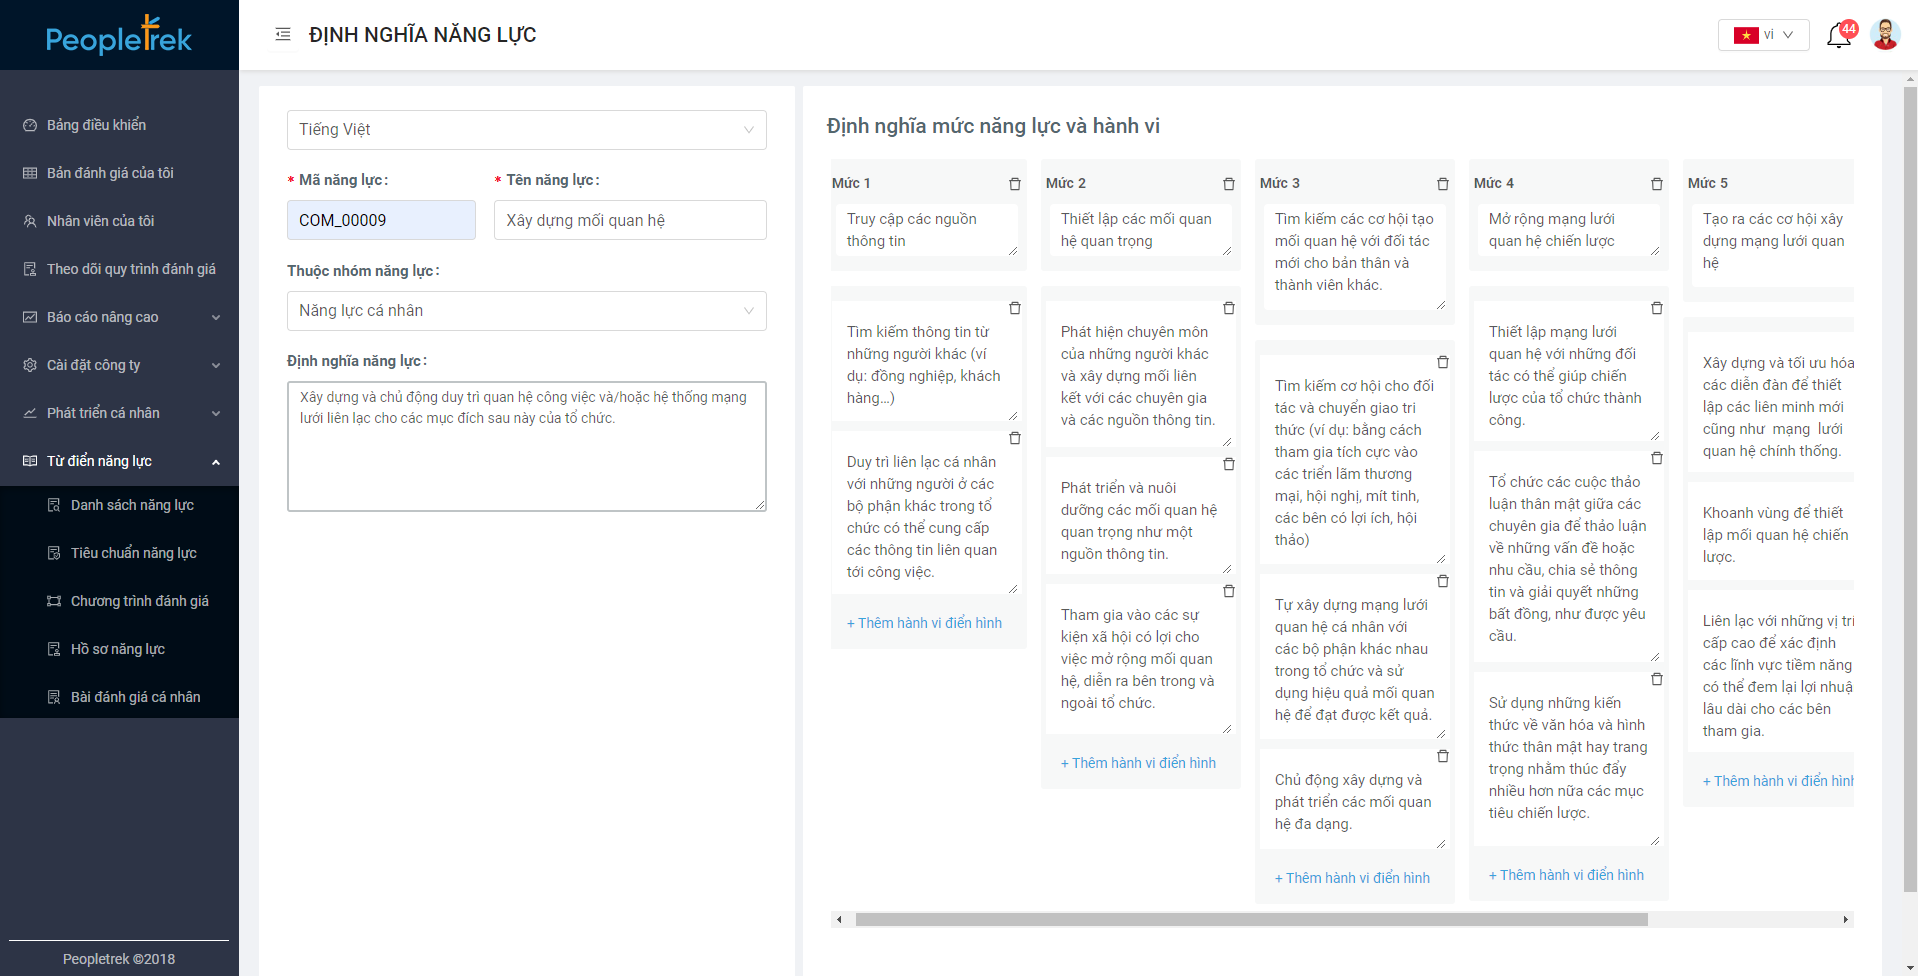The image size is (1918, 976).
Task: Delete Mức 2 column with trash icon
Action: 1228,184
